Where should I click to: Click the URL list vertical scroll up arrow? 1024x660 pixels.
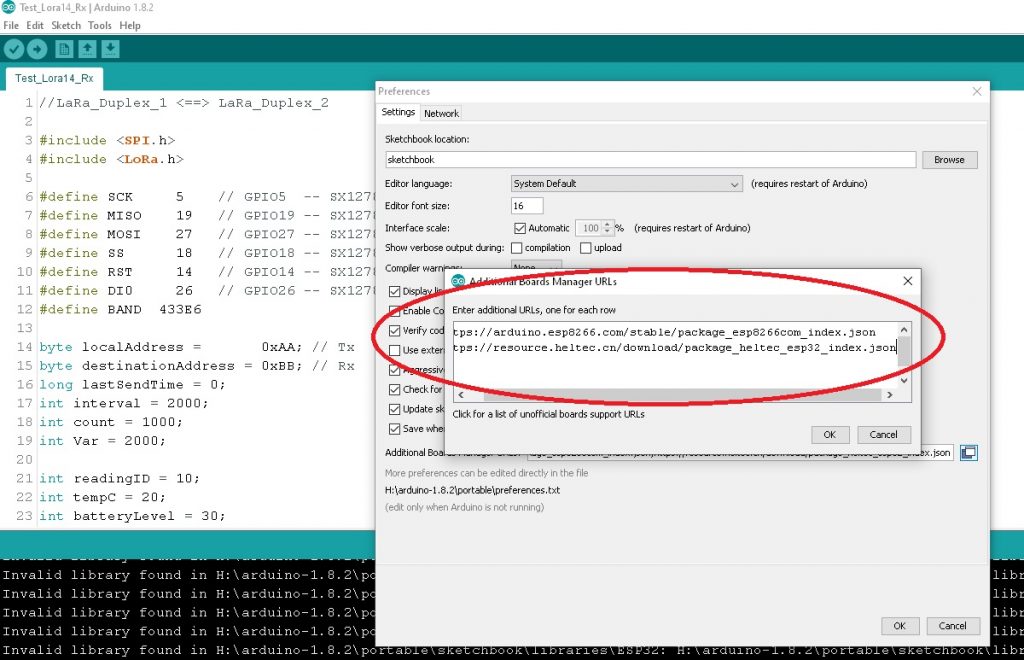click(x=904, y=330)
